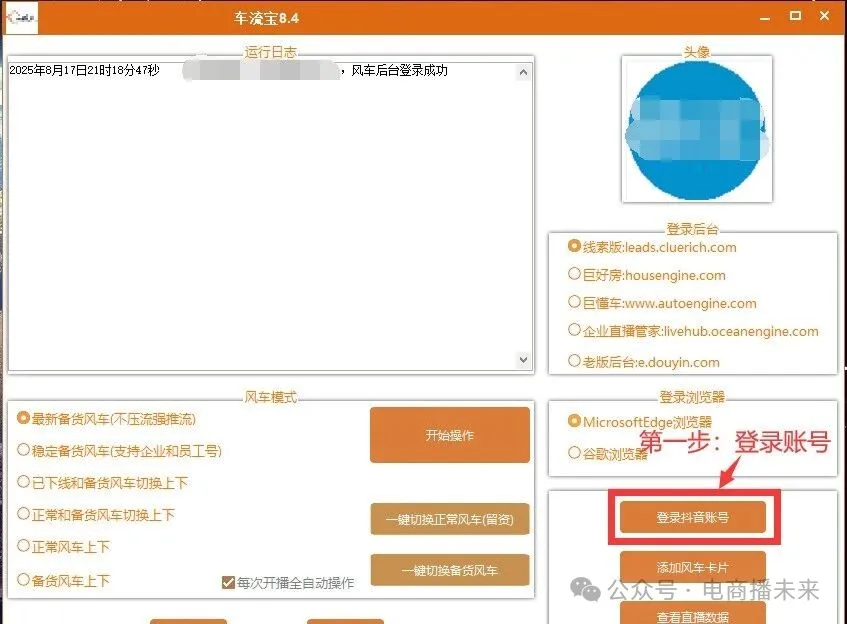
Task: Maximize the 车流宝 window
Action: 795,16
